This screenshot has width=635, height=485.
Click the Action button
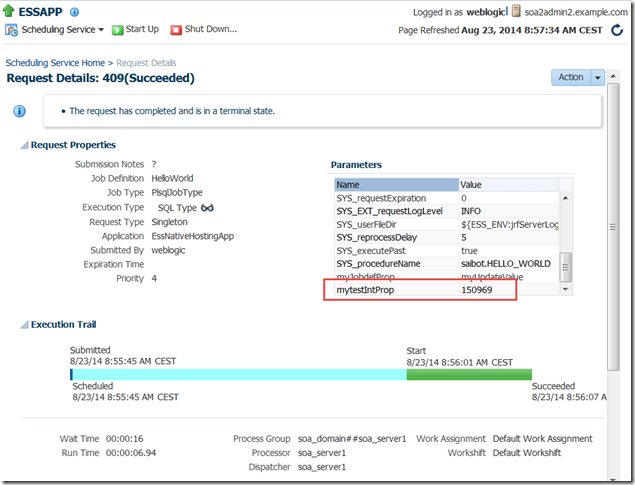pos(571,77)
